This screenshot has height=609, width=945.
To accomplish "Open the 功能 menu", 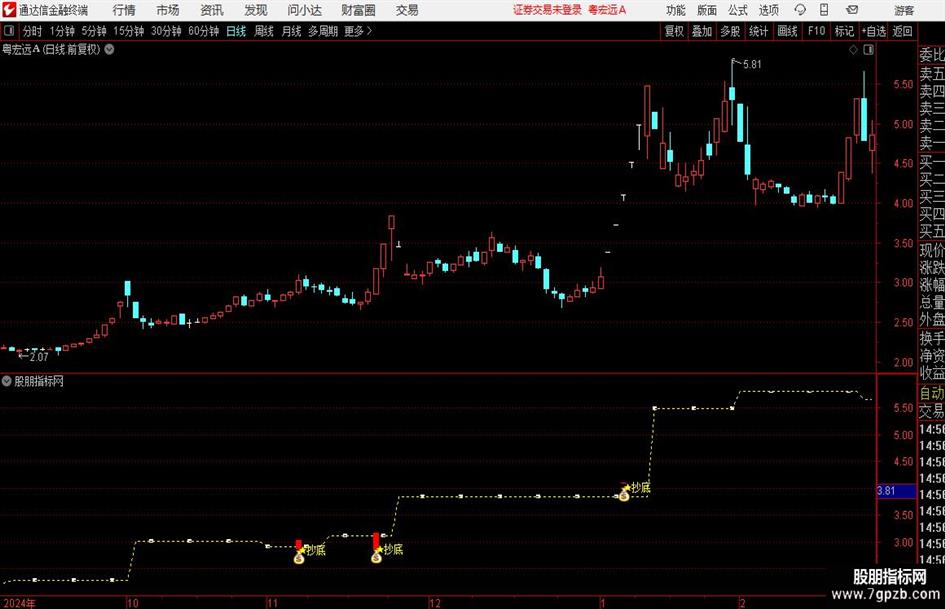I will coord(676,10).
